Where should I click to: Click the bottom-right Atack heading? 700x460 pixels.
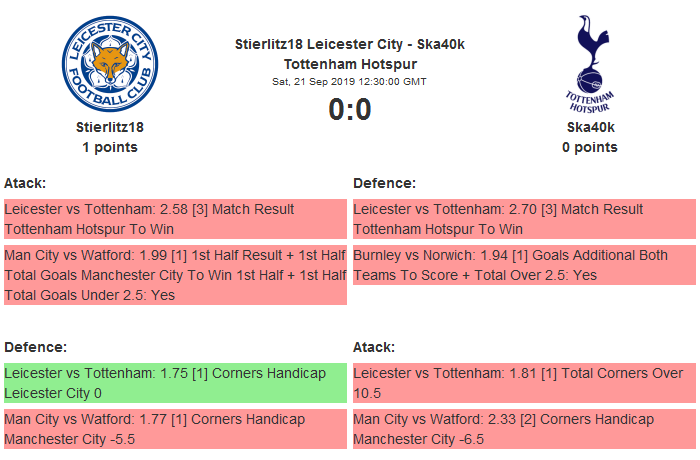point(374,347)
